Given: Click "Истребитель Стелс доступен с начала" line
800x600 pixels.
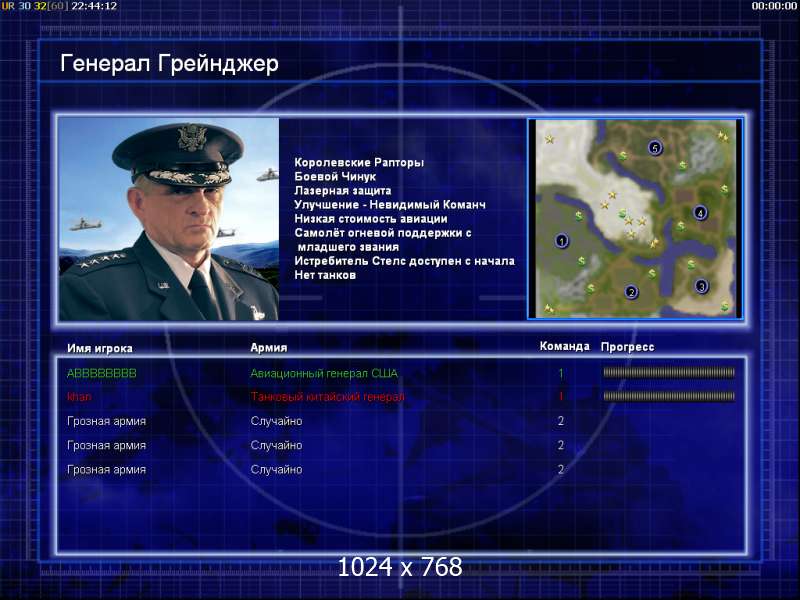Looking at the screenshot, I should point(405,261).
